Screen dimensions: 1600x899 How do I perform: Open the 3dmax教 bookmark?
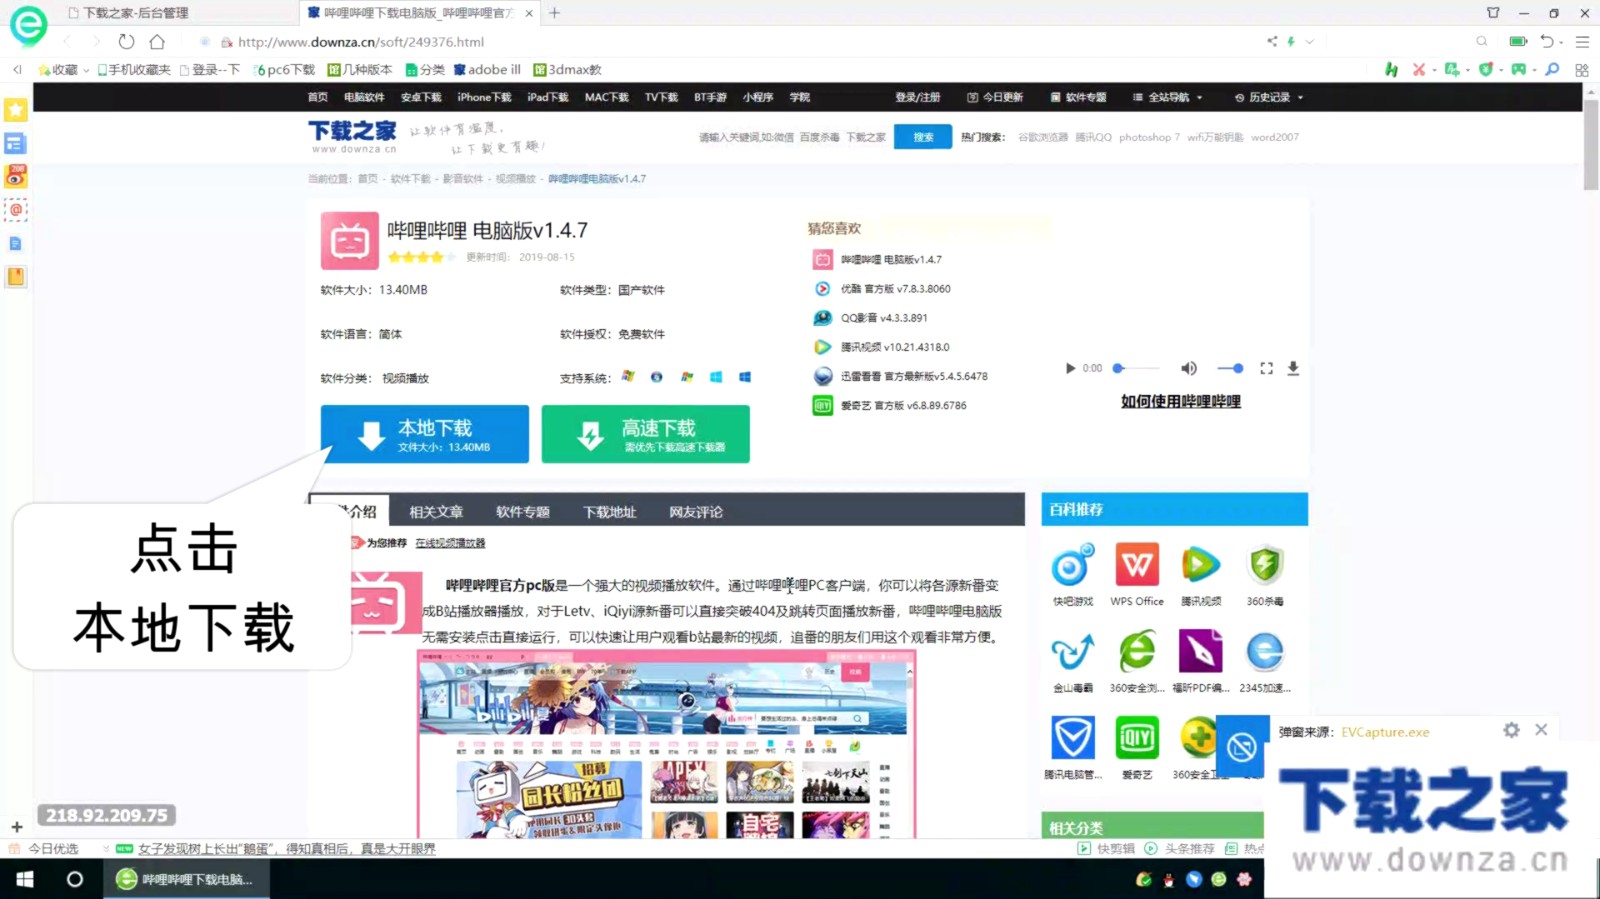pyautogui.click(x=567, y=70)
